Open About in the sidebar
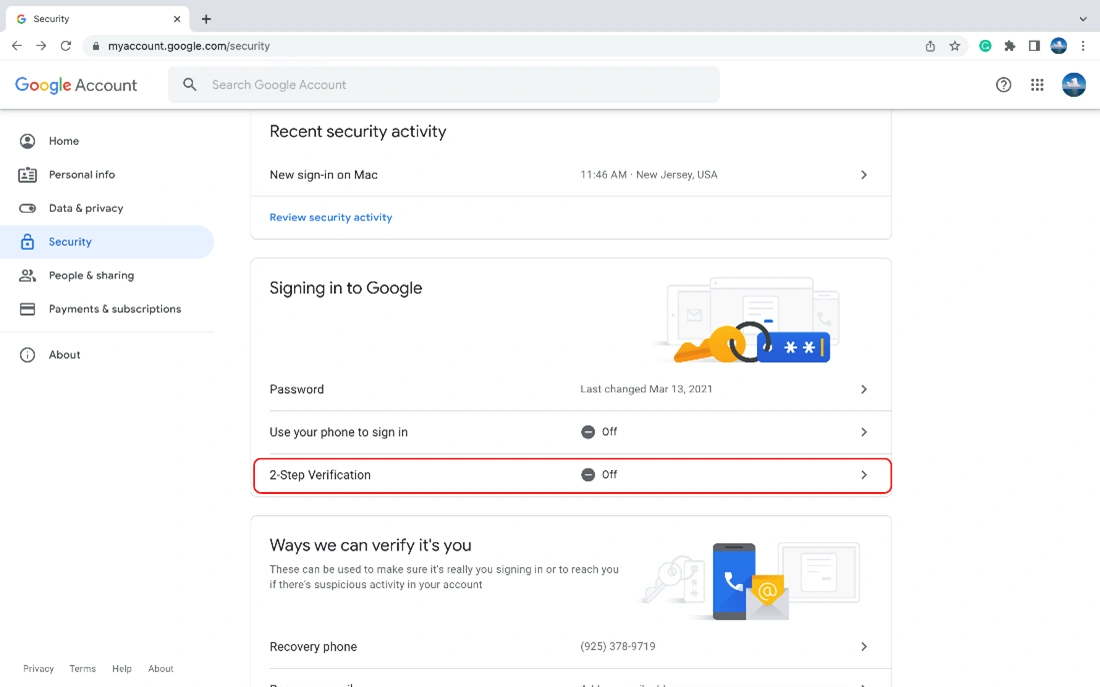Screen dimensions: 1100x687 107,355
